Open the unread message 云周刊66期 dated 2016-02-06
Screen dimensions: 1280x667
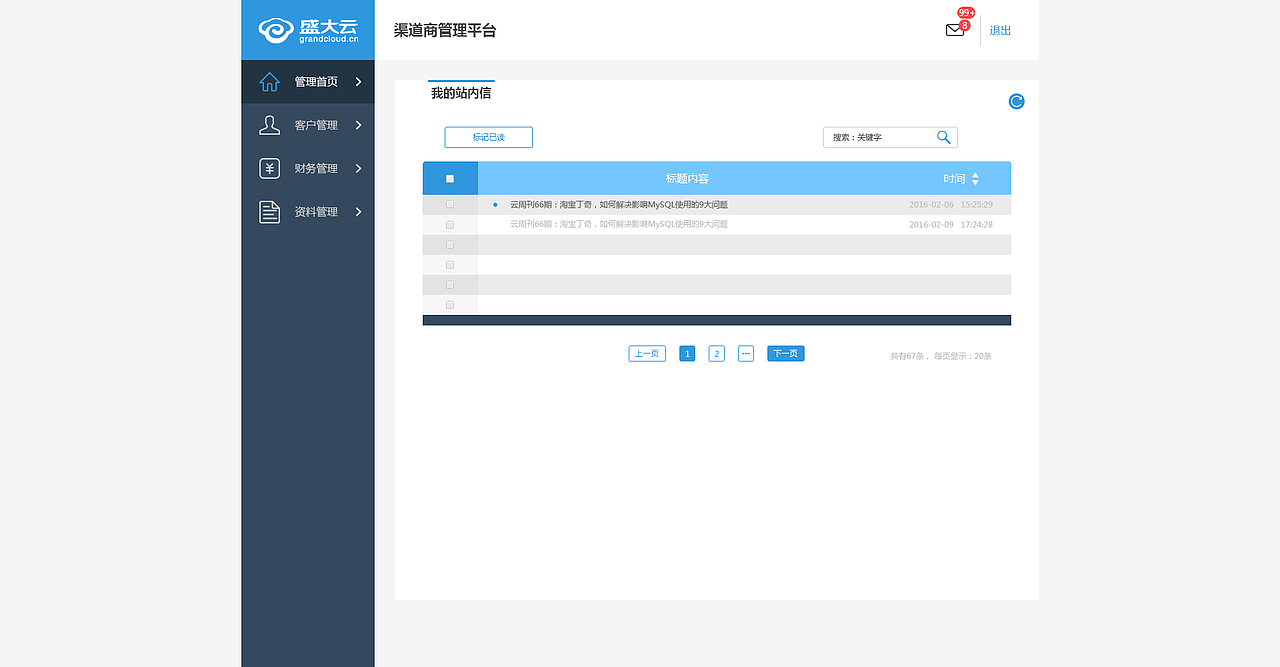click(619, 204)
